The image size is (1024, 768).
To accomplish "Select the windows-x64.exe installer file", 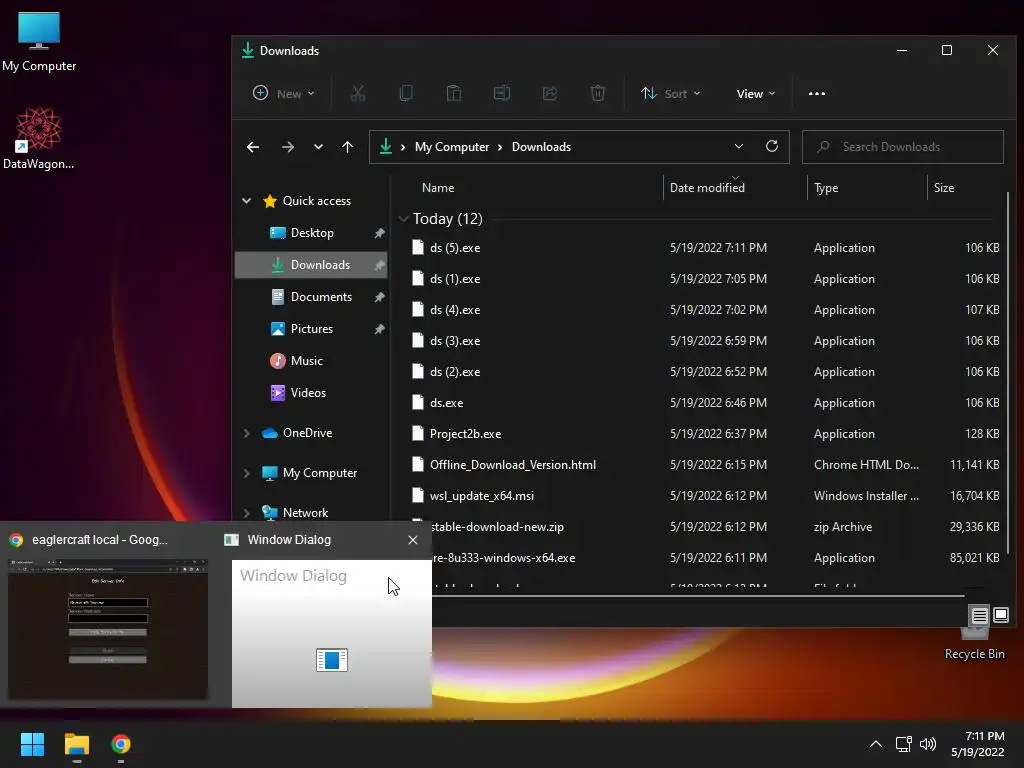I will tap(717, 558).
